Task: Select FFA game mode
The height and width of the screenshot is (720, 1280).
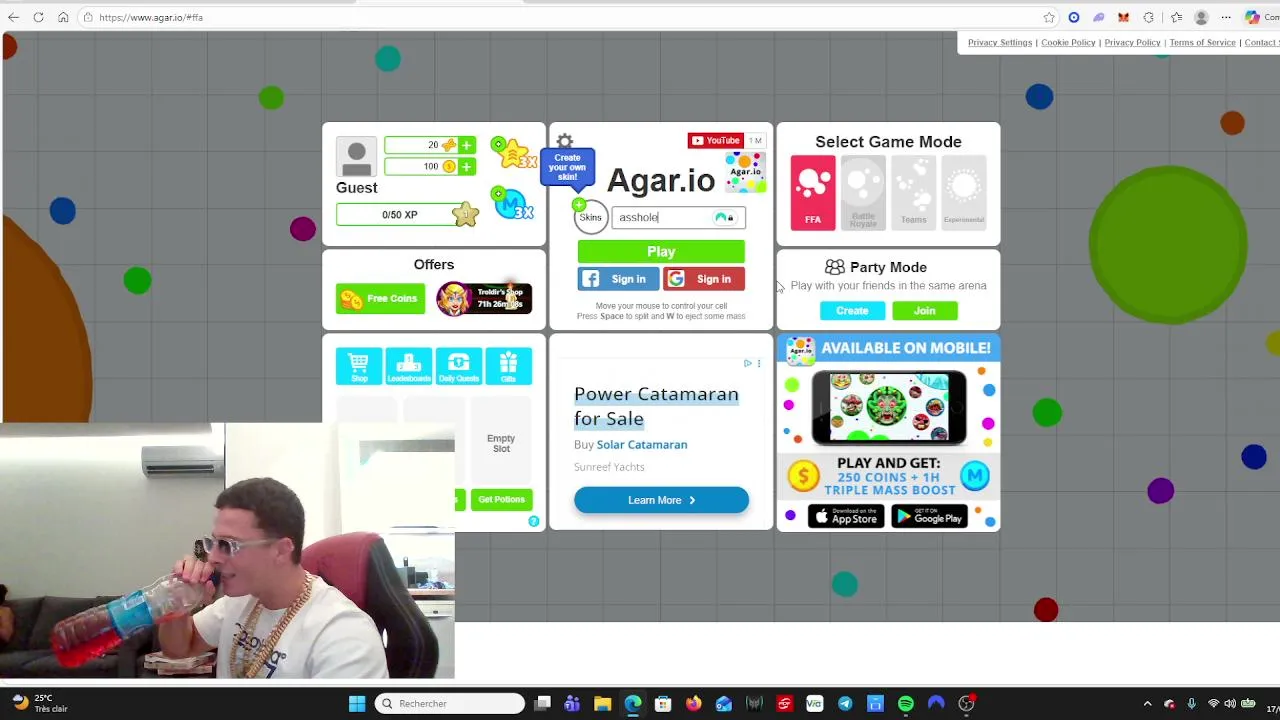Action: point(813,192)
